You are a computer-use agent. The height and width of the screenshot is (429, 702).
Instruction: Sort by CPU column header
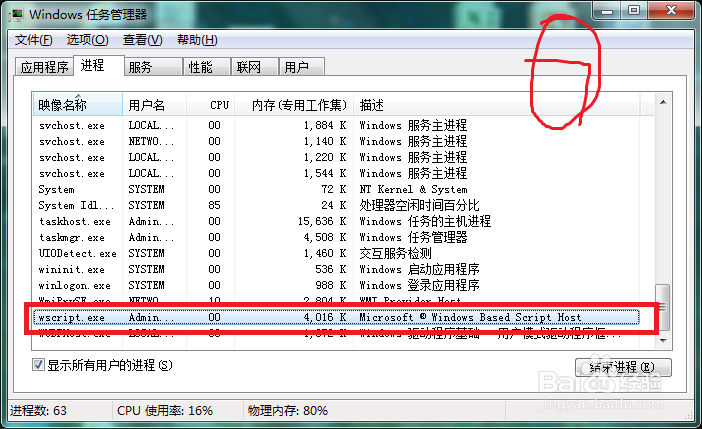210,105
